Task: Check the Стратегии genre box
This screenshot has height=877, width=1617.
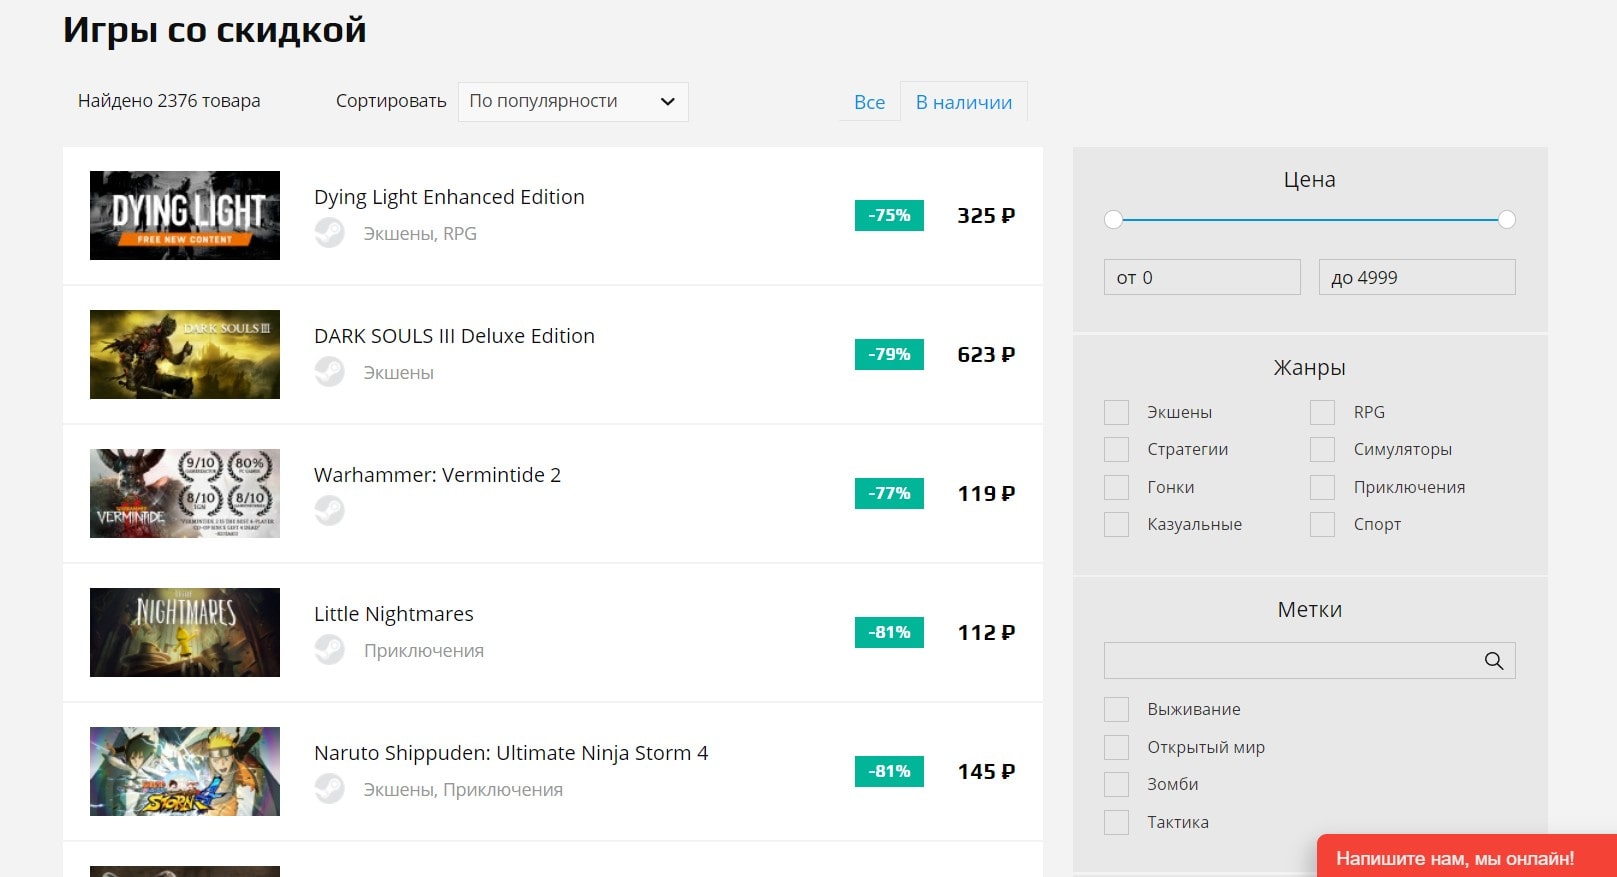Action: [x=1116, y=449]
